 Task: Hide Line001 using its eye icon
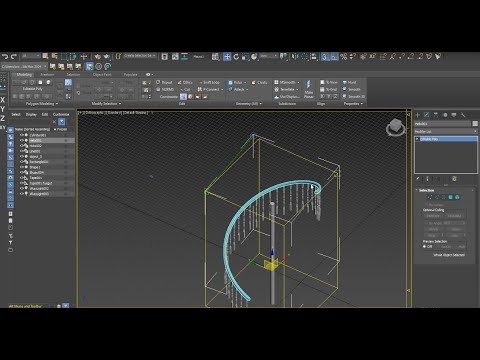click(x=22, y=151)
